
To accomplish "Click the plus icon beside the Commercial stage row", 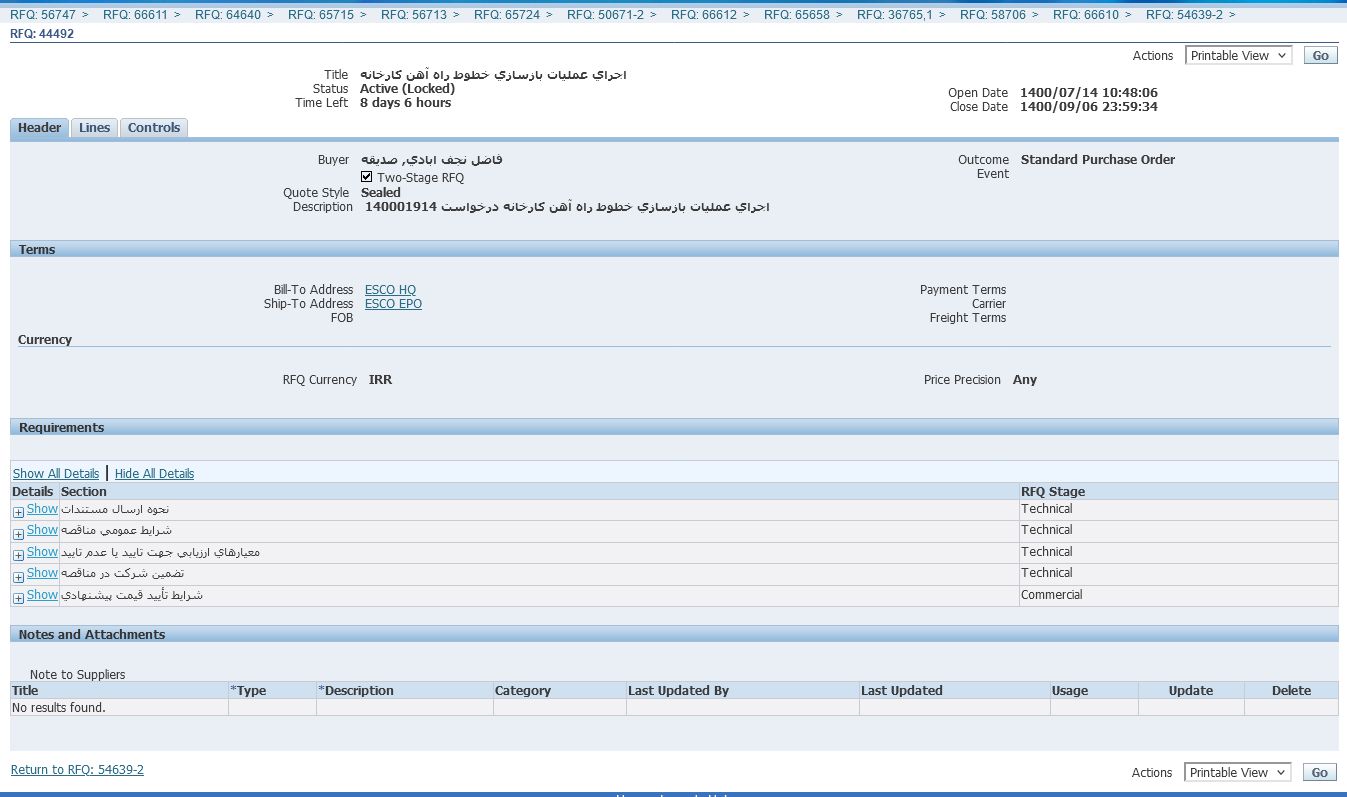I will click(x=18, y=598).
